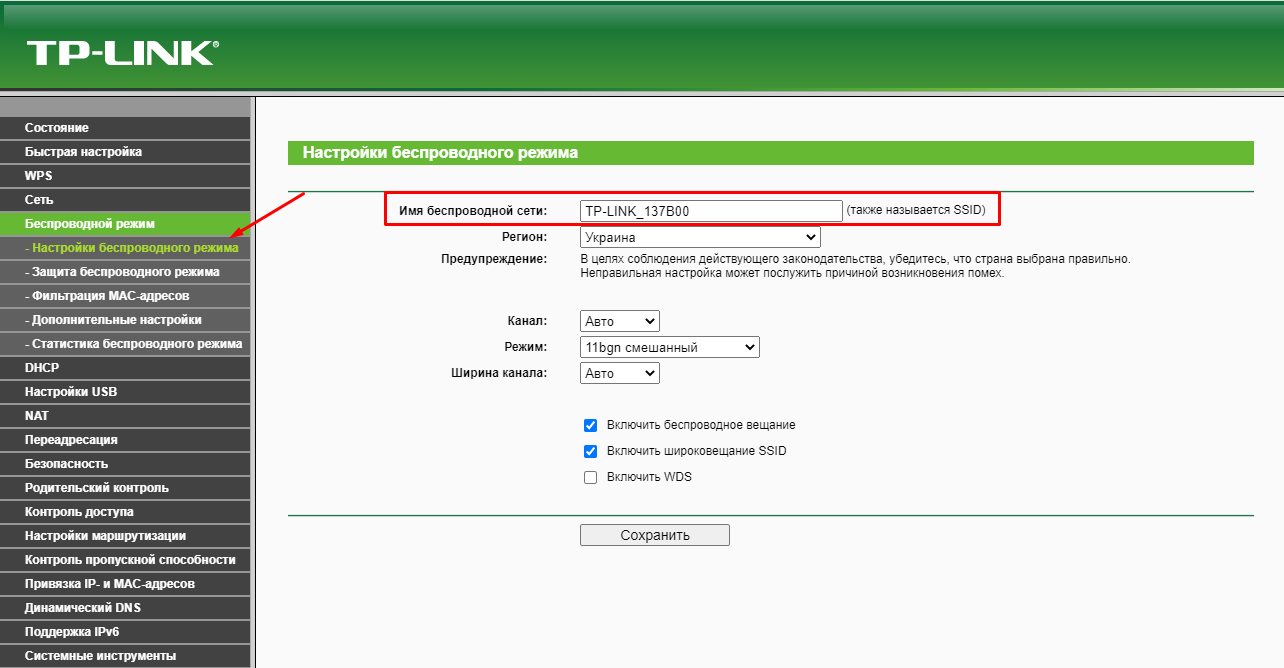This screenshot has width=1284, height=668.
Task: Open Контроль пропускной способности
Action: tap(125, 560)
